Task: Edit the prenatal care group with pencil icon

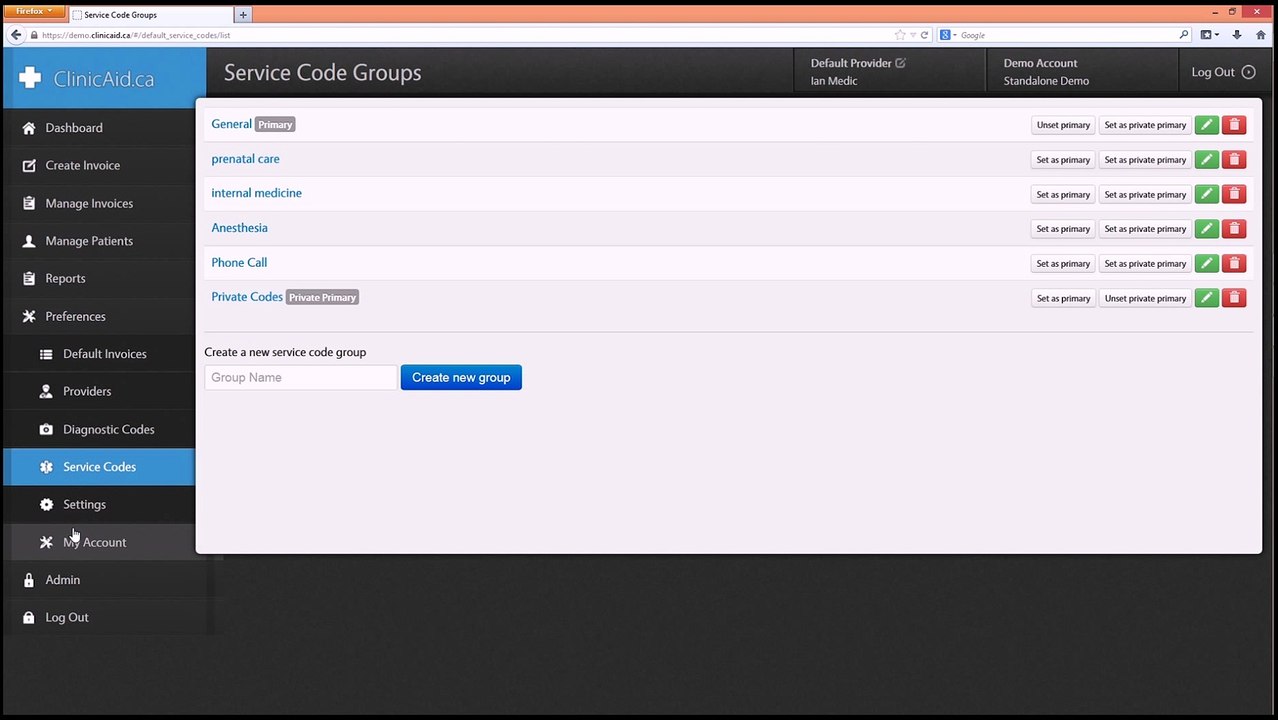Action: click(x=1206, y=160)
